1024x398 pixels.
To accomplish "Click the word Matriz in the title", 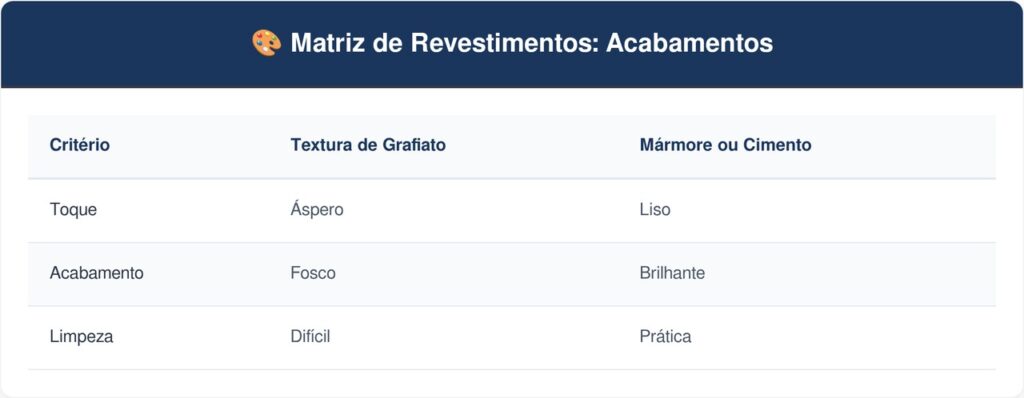I will 330,43.
